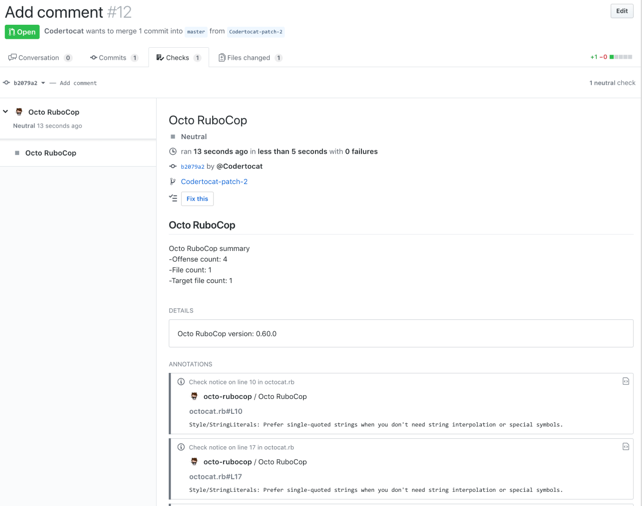Open the octocat.rb#L10 annotation link
Screen dimensions: 642x506
(x=215, y=411)
